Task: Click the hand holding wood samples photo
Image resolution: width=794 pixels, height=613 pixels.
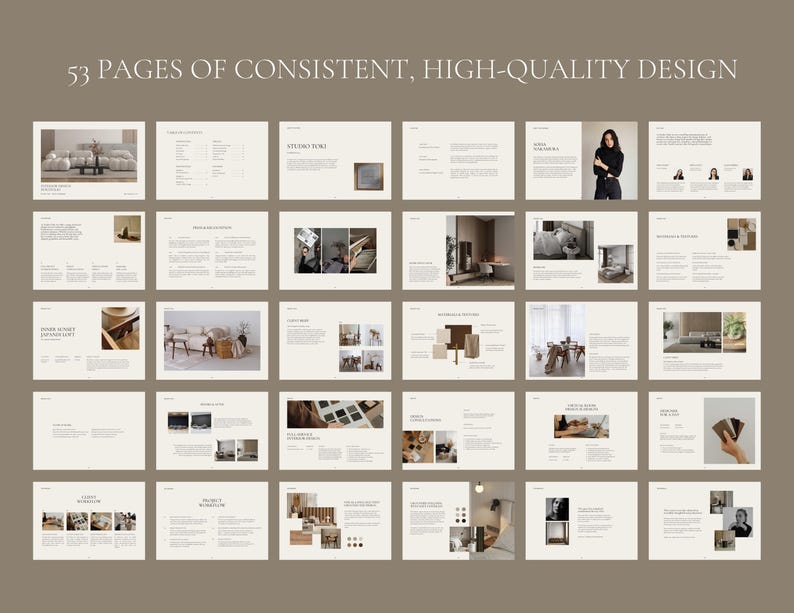Action: tap(729, 430)
